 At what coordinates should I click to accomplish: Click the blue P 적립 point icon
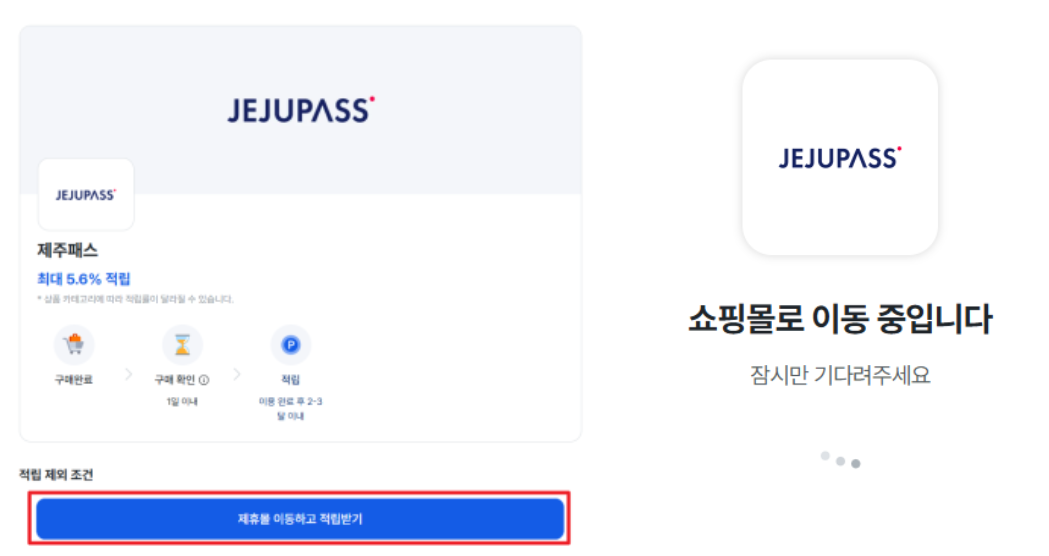[x=290, y=345]
